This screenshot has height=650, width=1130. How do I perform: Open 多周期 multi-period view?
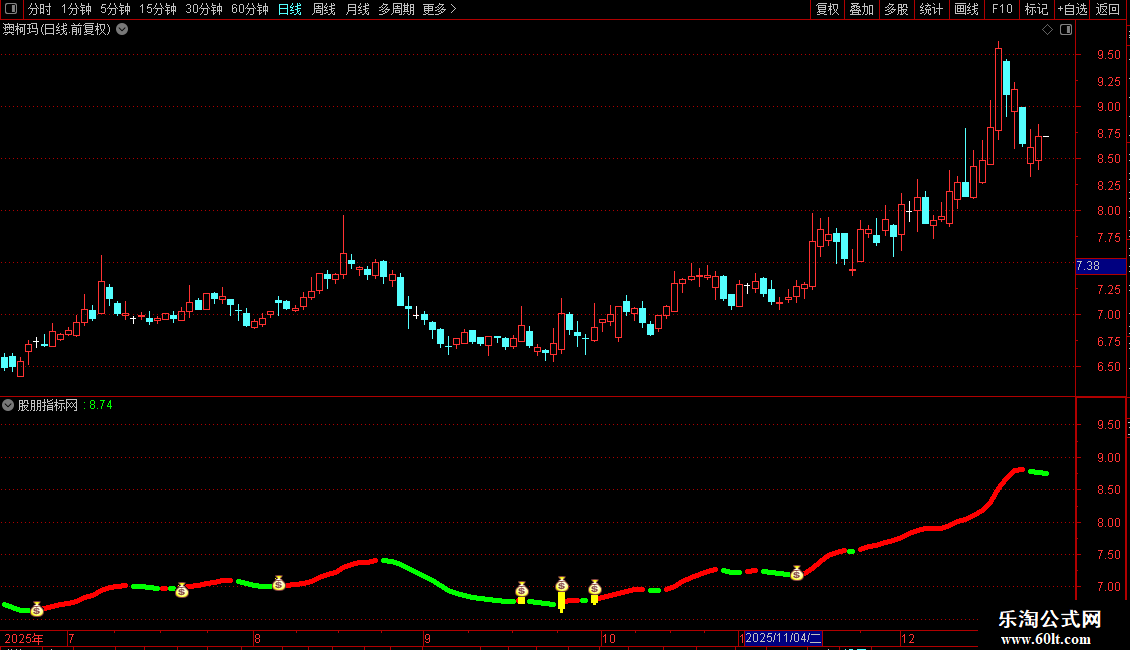396,9
